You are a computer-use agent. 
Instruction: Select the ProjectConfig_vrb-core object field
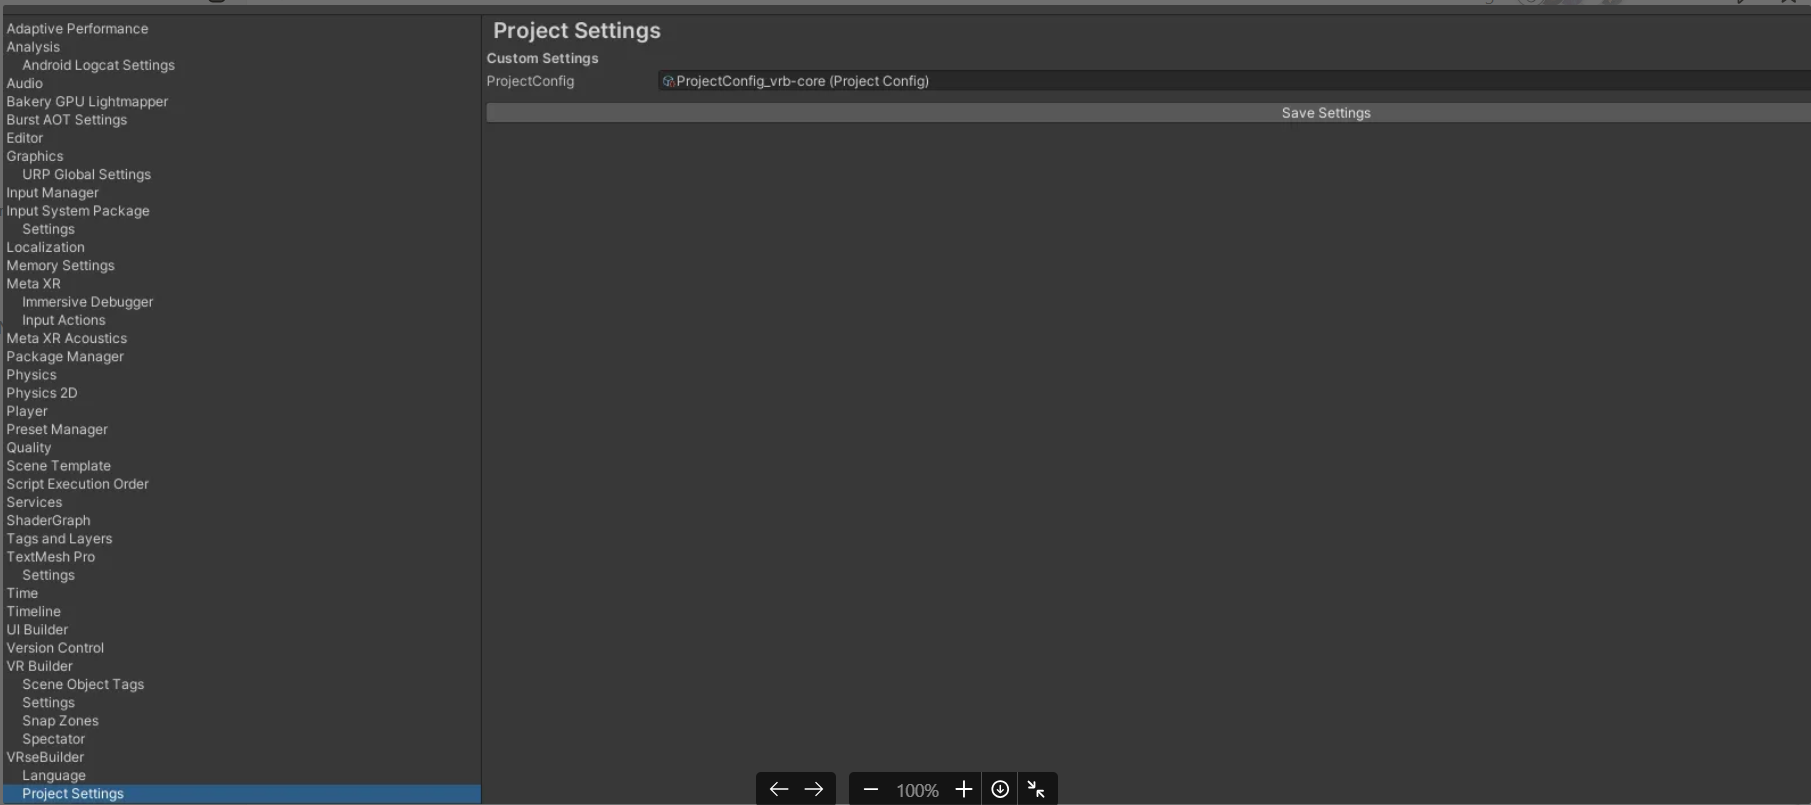tap(1234, 81)
